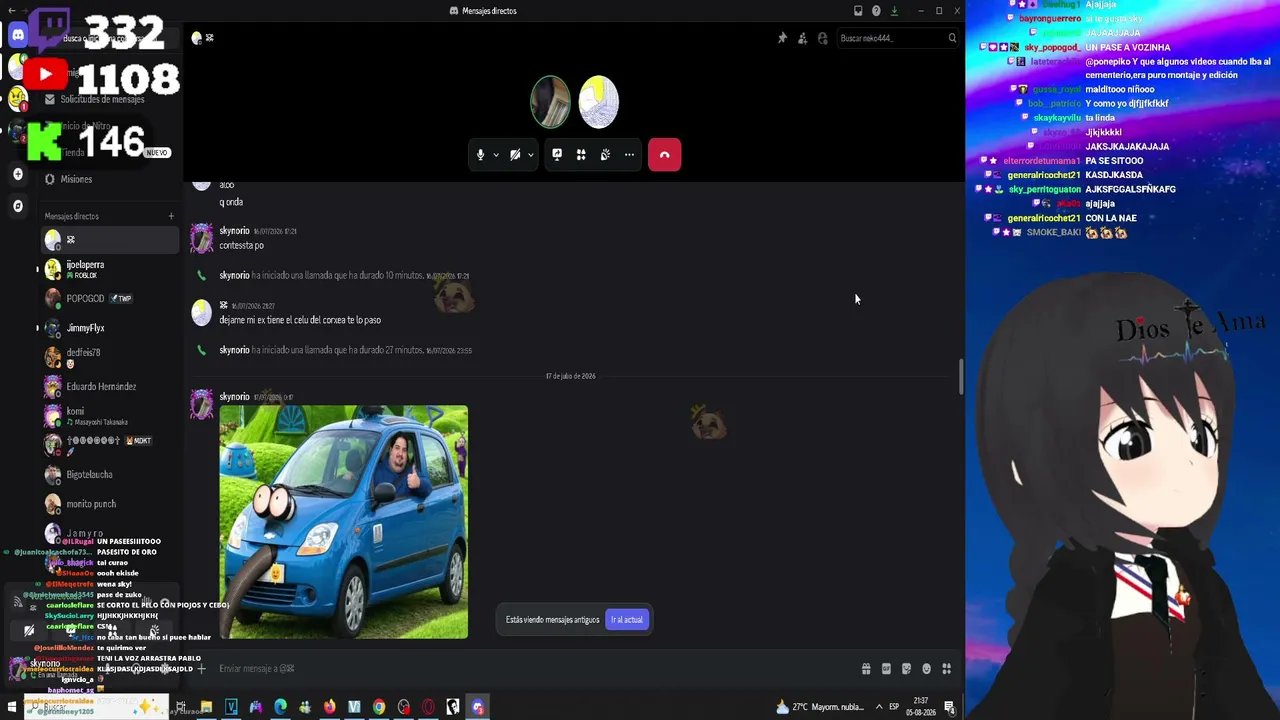The width and height of the screenshot is (1280, 720).
Task: Open the taskbar clock showing 21:37
Action: pos(921,707)
